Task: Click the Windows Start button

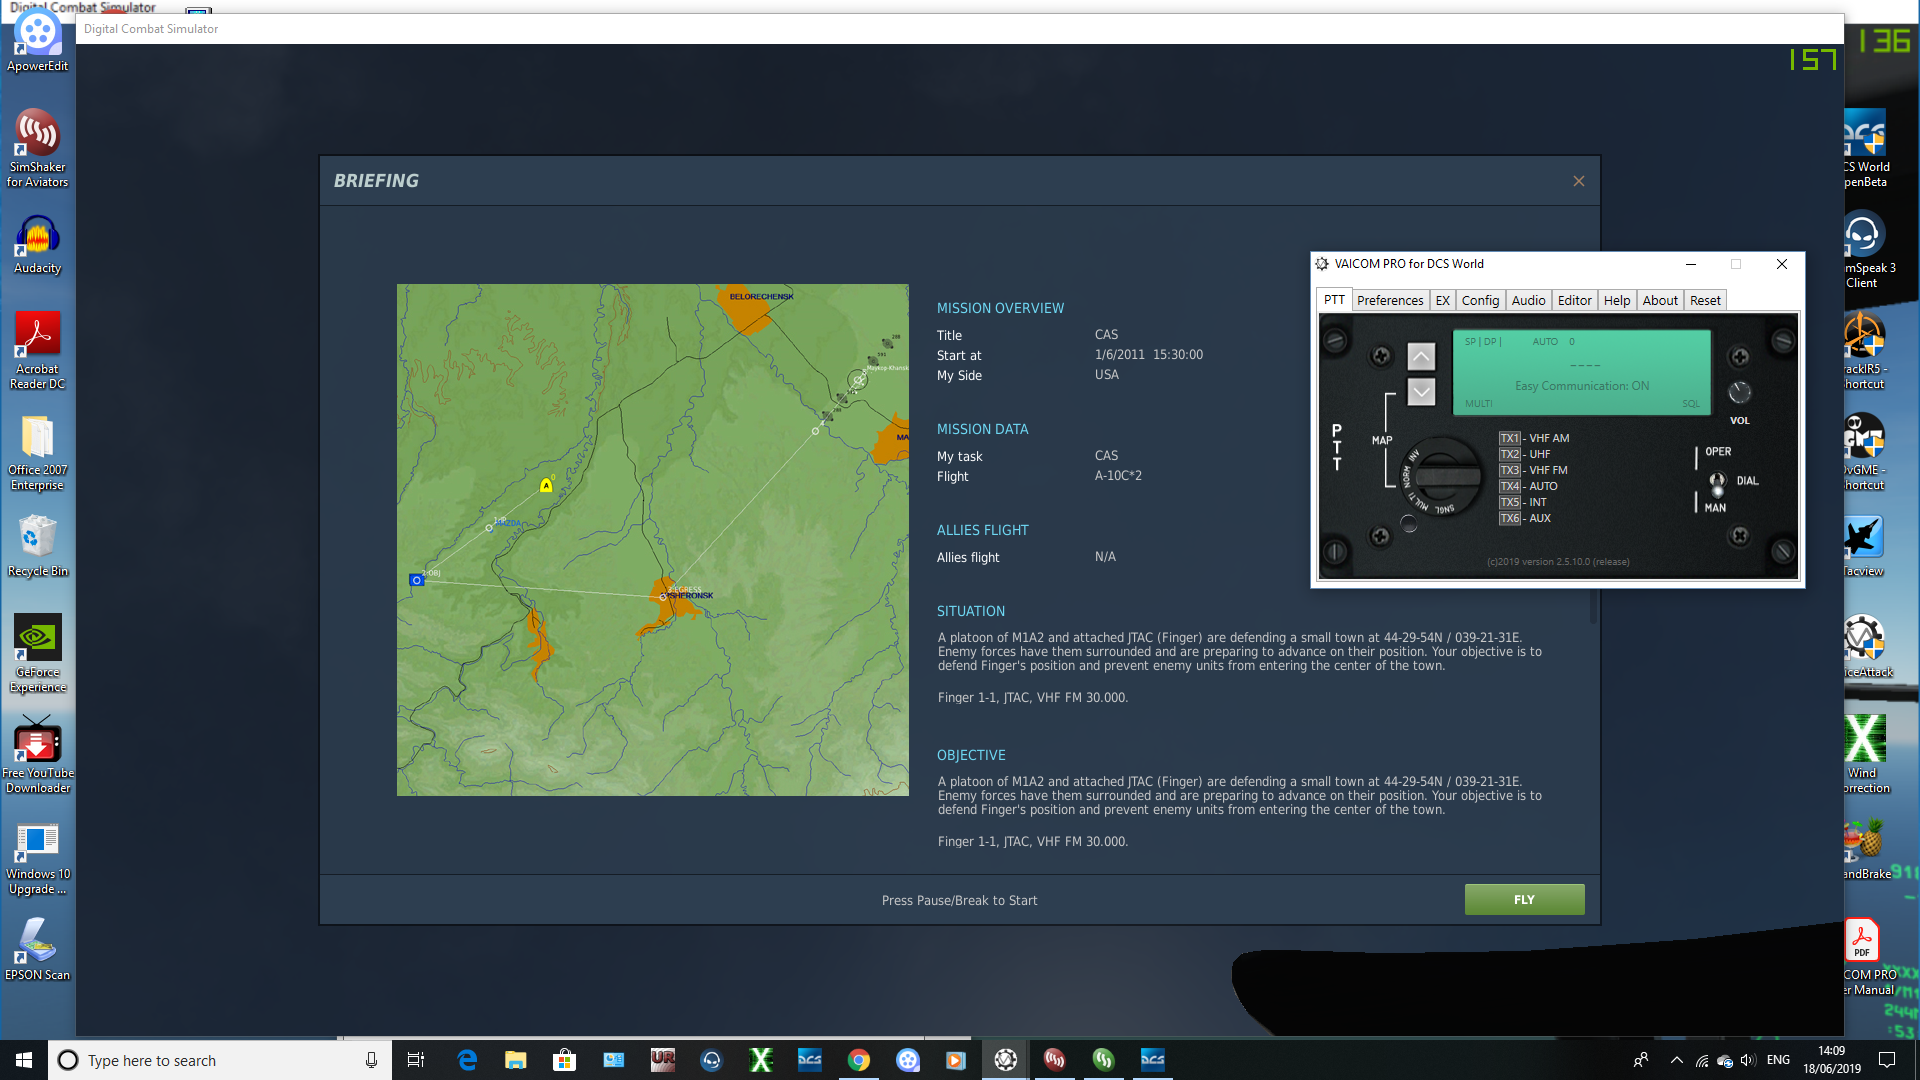Action: coord(24,1060)
